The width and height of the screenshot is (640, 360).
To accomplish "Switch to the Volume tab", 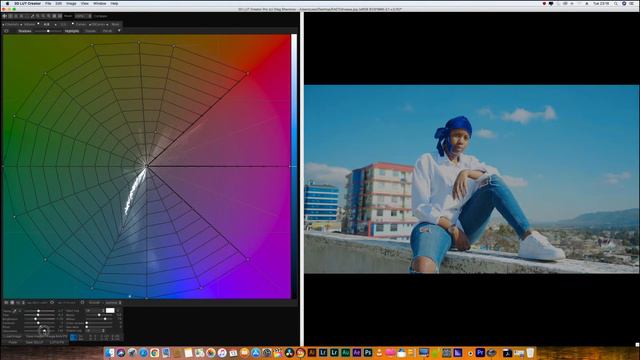I will click(x=30, y=24).
